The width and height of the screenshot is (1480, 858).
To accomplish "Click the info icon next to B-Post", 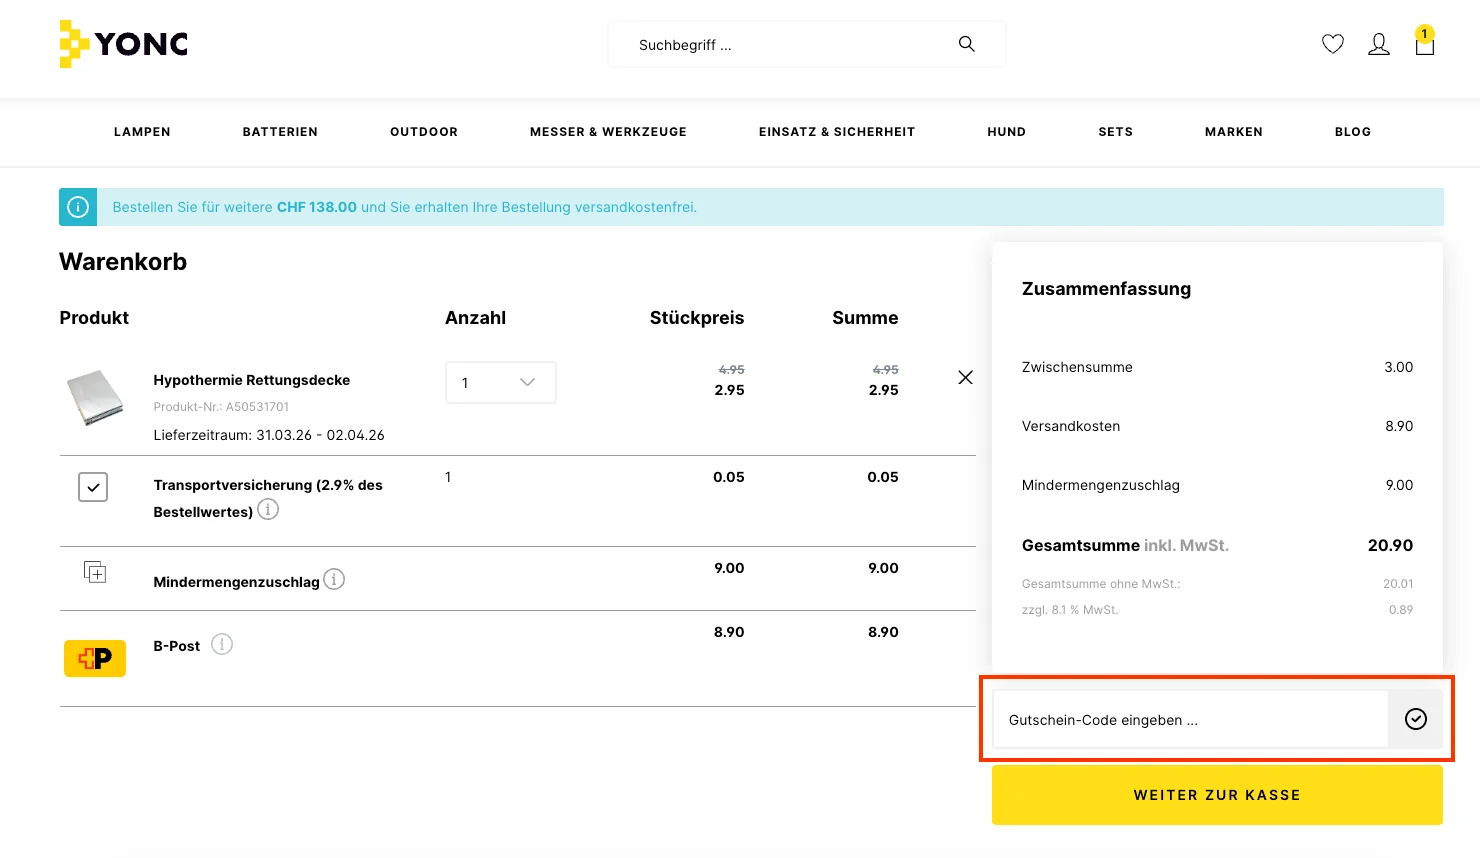I will [221, 644].
